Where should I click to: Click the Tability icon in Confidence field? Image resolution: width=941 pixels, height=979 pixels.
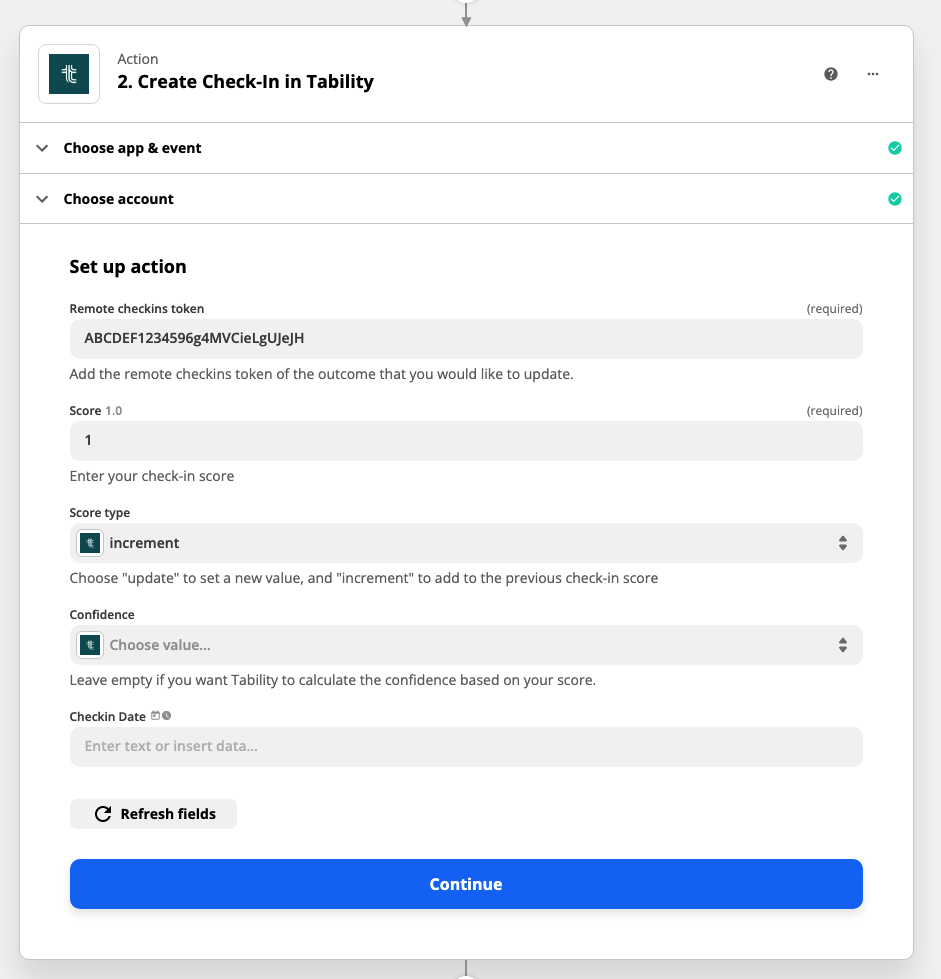point(90,645)
